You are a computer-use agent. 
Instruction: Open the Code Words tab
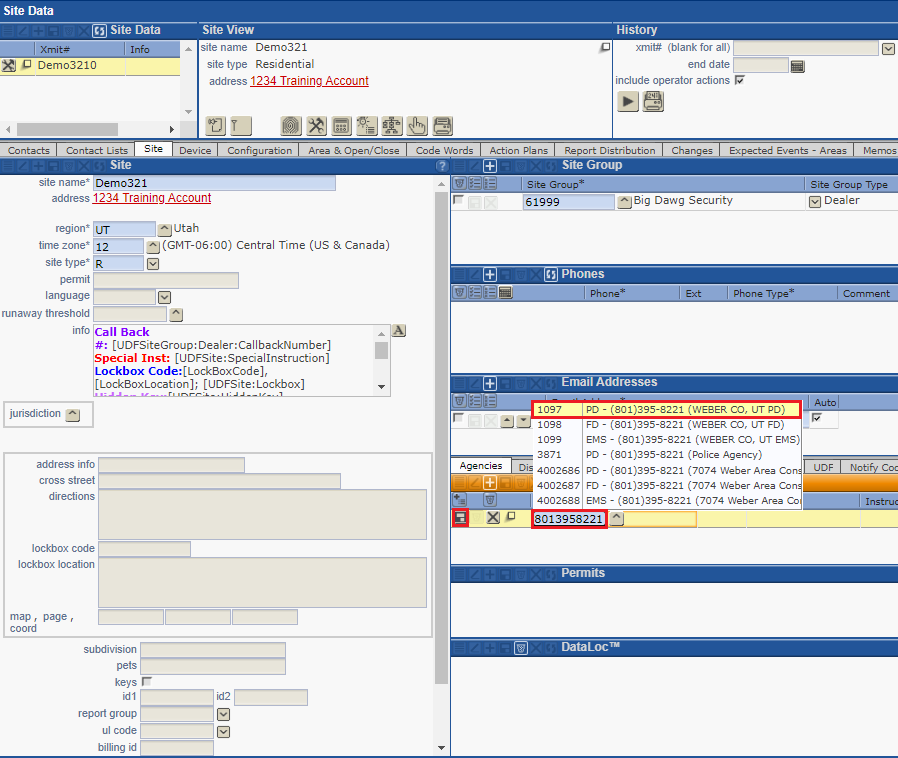444,150
